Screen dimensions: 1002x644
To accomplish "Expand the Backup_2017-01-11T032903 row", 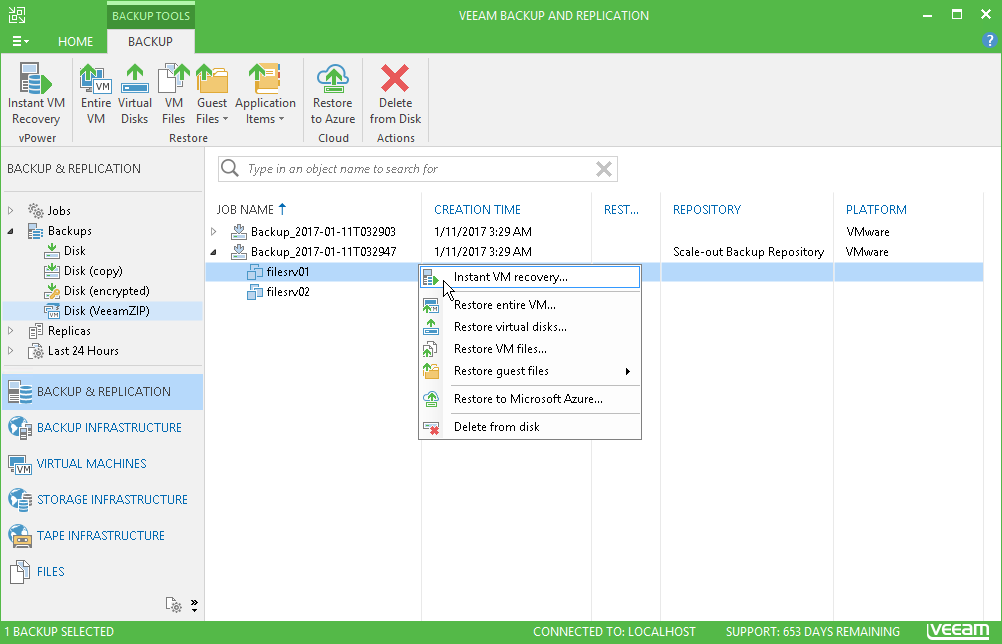I will pyautogui.click(x=214, y=231).
